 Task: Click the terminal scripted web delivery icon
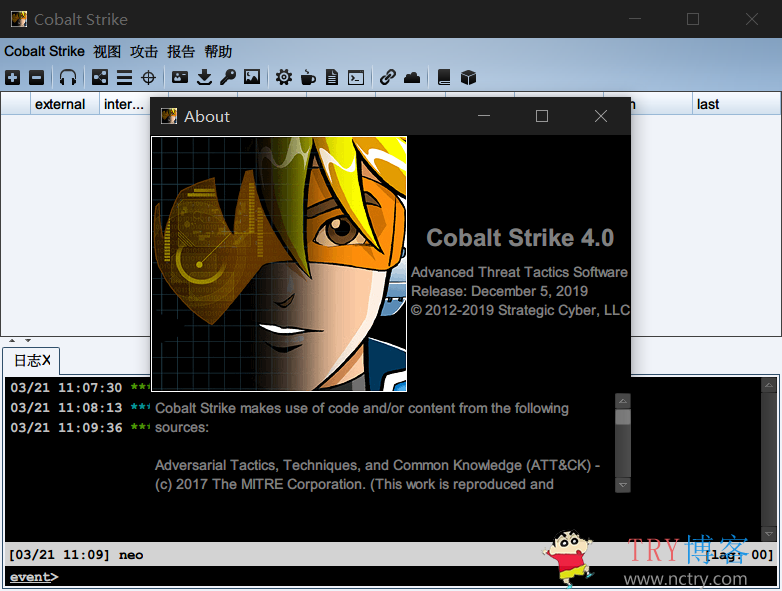356,78
